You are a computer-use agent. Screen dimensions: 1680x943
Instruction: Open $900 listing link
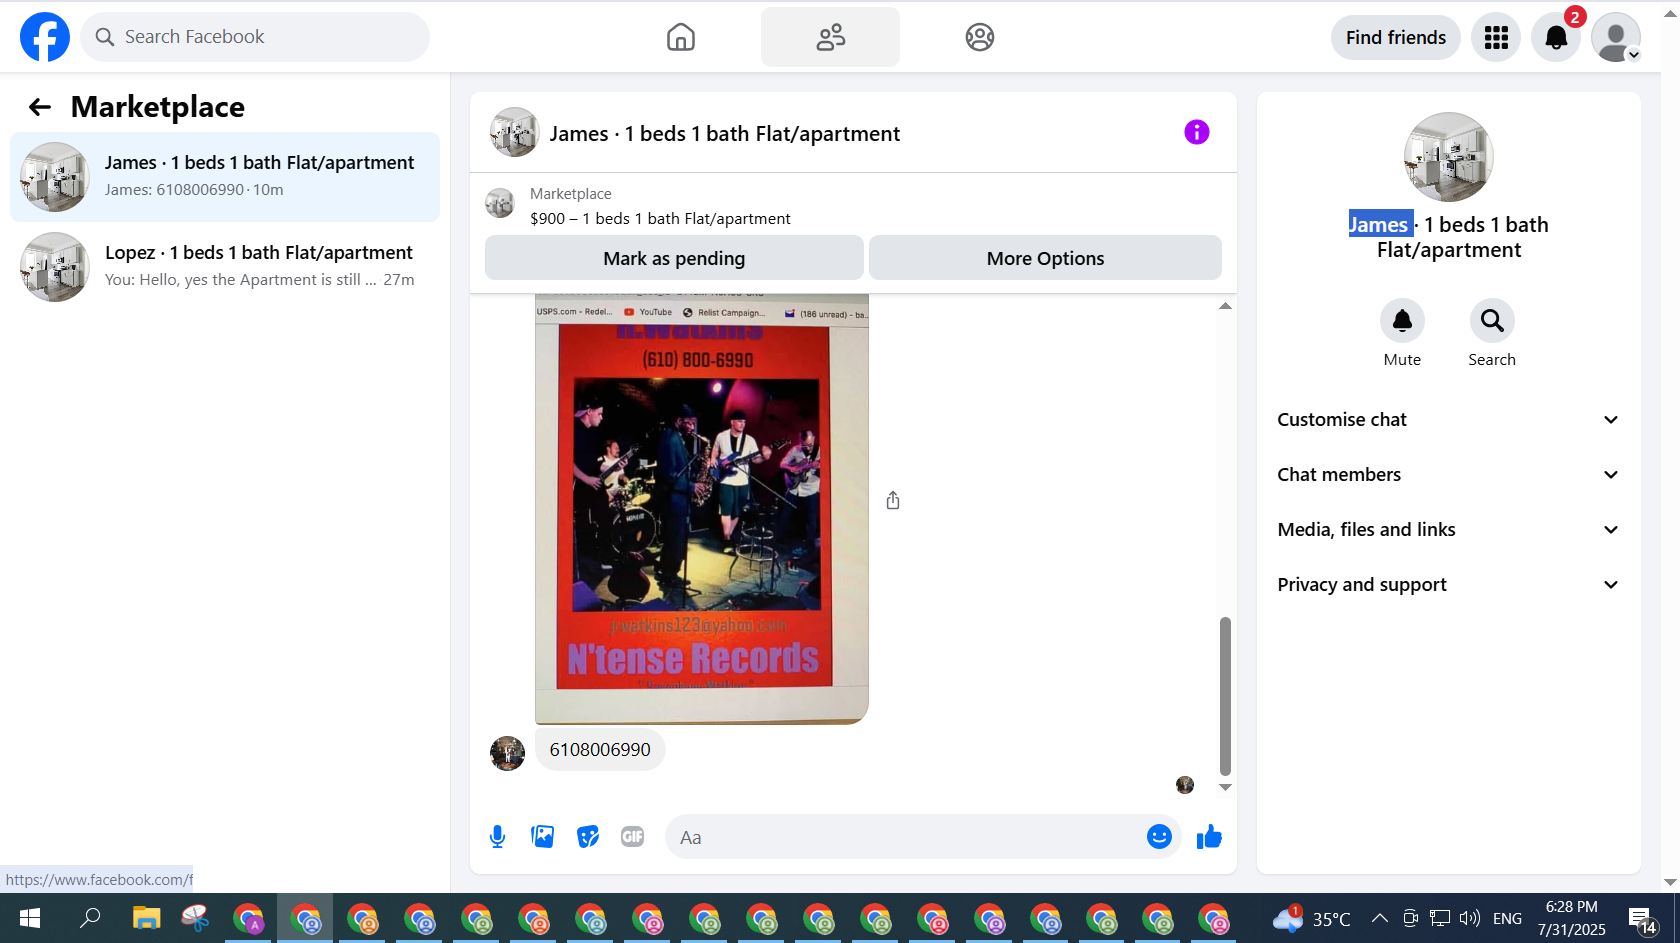[x=660, y=219]
